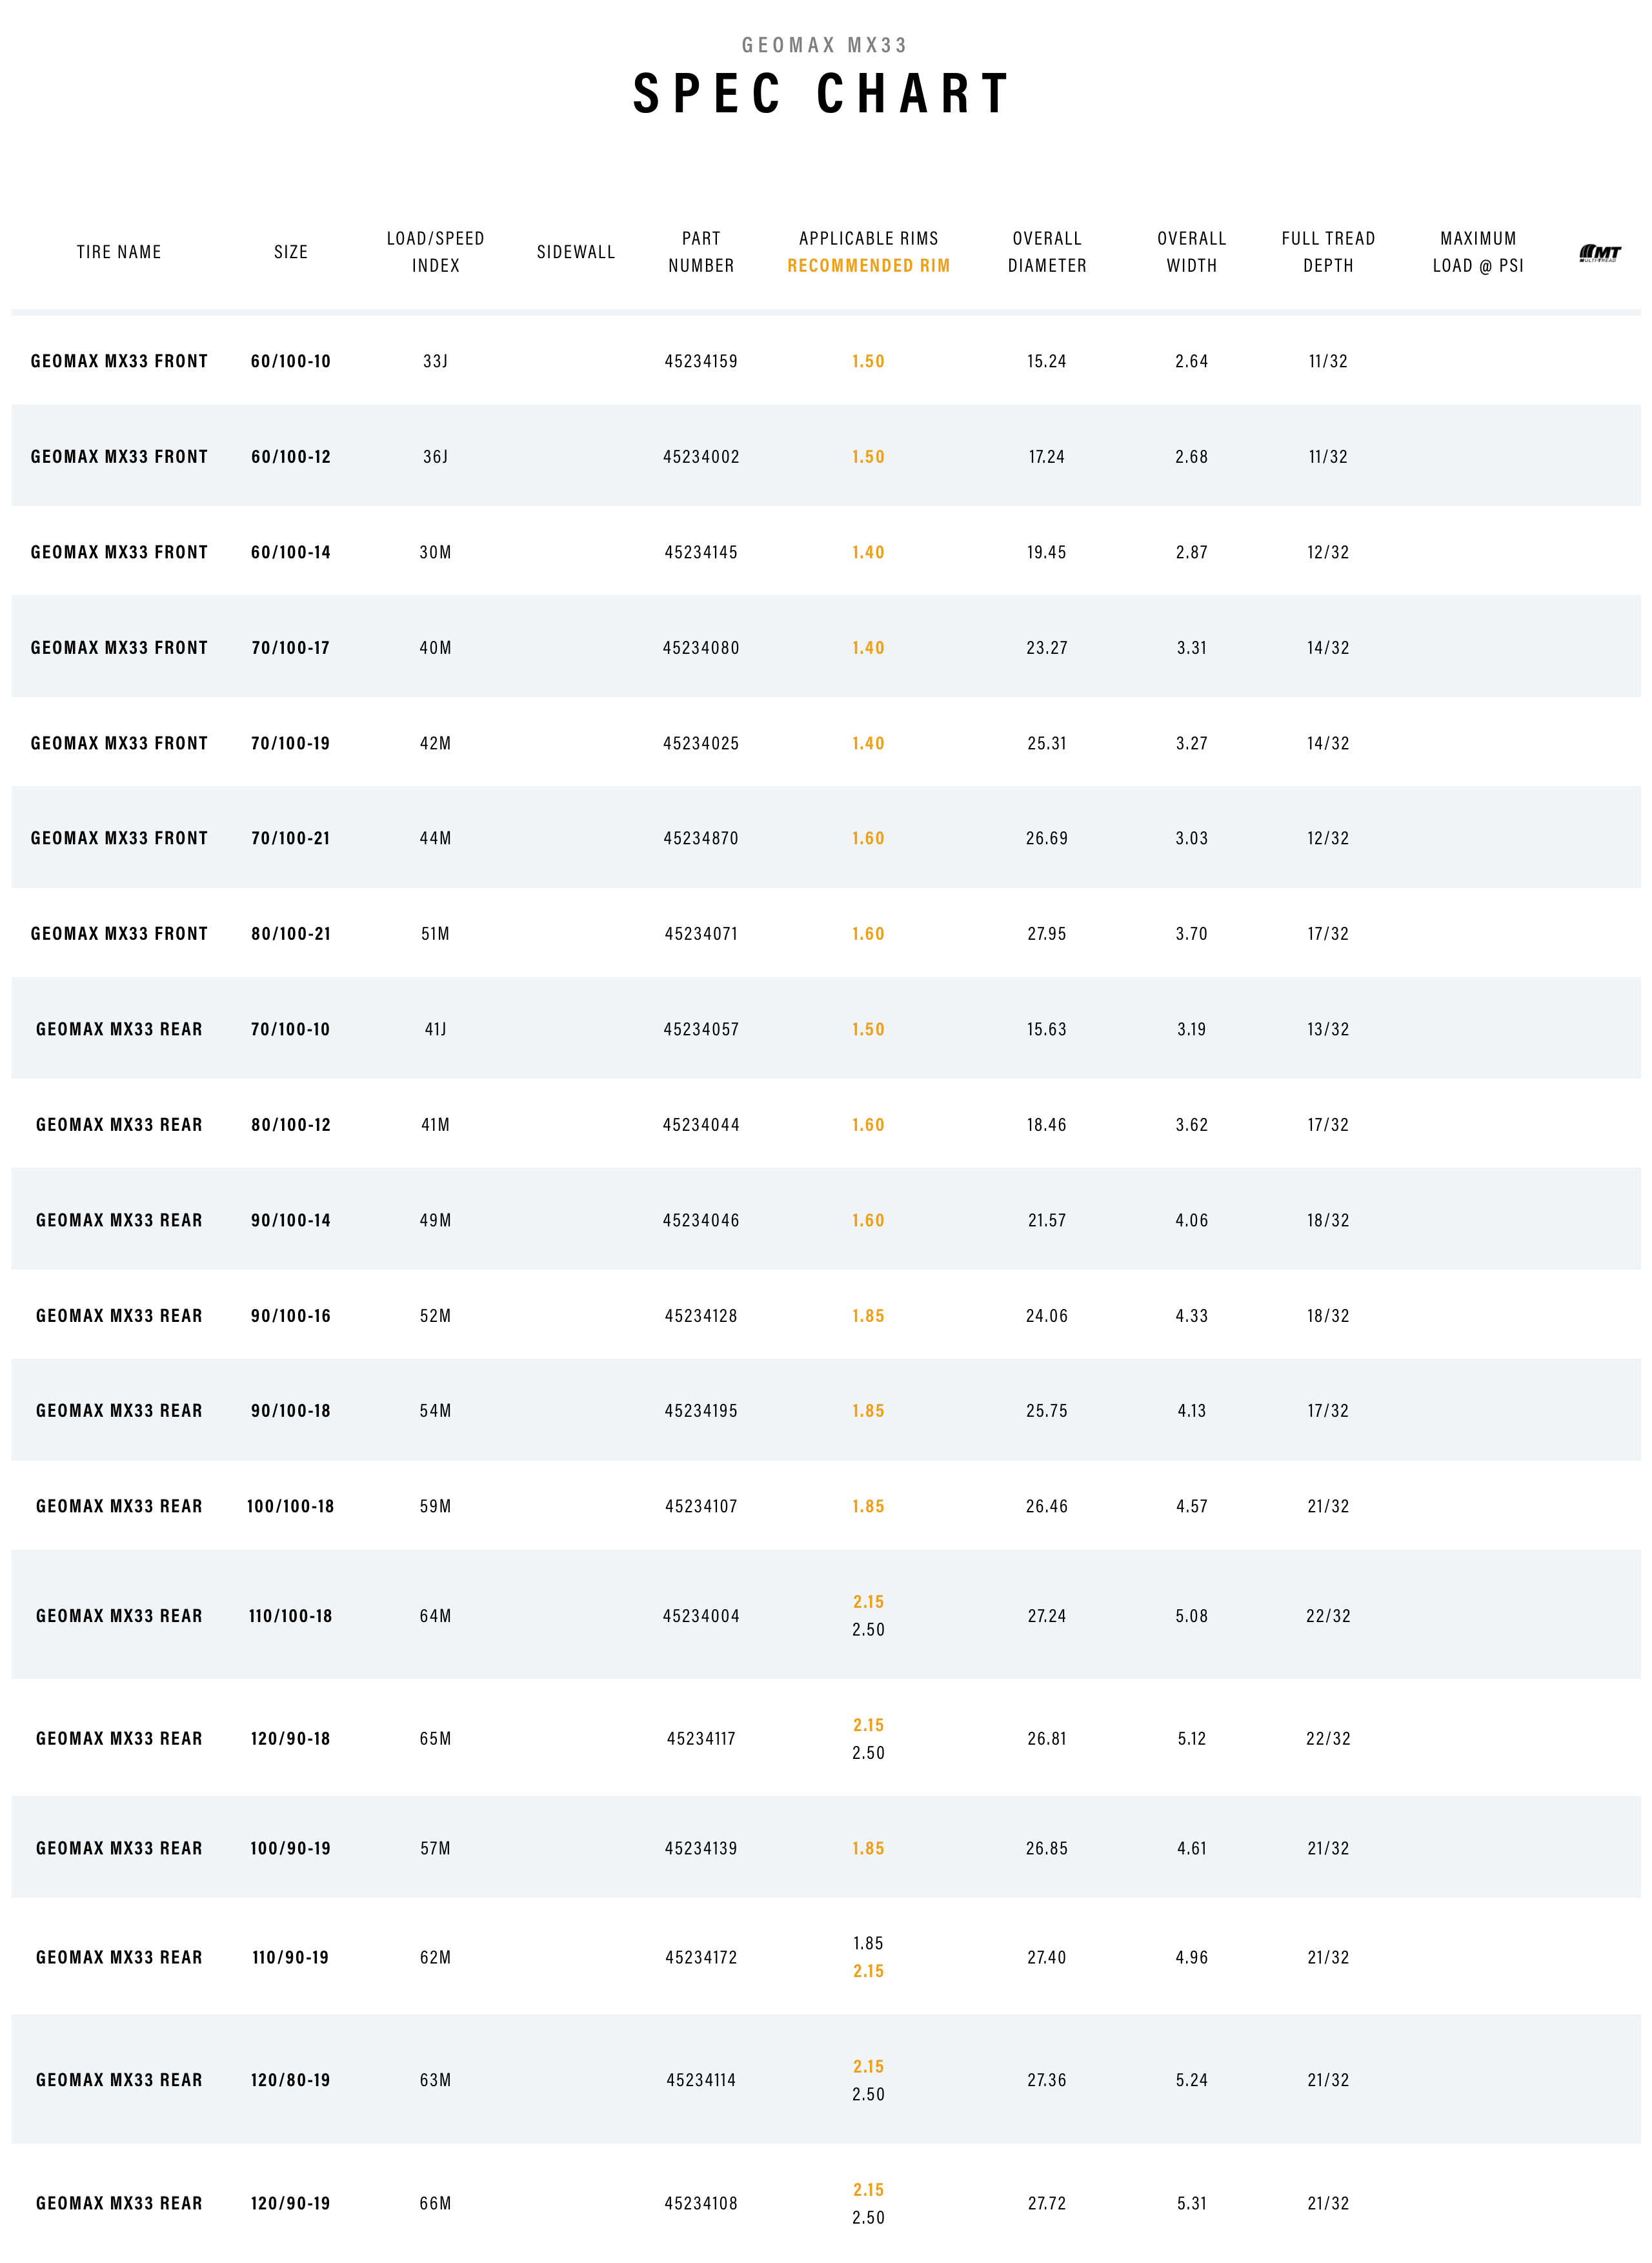Screen dimensions: 1652x2263
Task: Click the PART NUMBER column header
Action: [701, 252]
